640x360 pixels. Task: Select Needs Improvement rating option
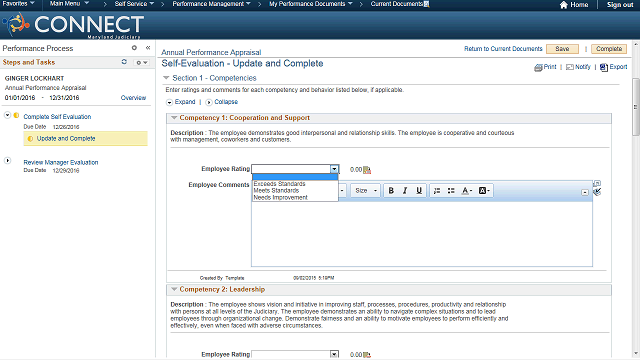point(281,198)
